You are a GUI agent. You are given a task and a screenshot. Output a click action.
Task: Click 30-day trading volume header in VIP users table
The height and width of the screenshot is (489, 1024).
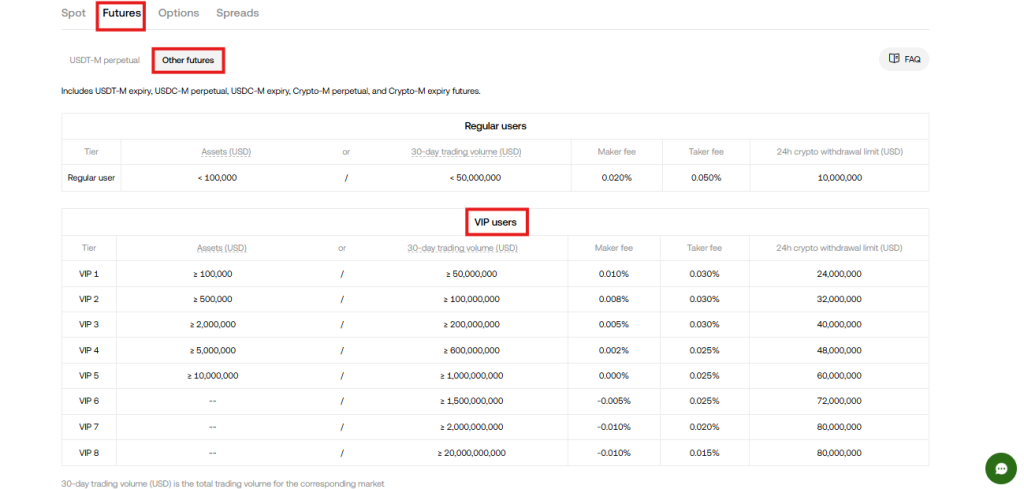tap(462, 248)
